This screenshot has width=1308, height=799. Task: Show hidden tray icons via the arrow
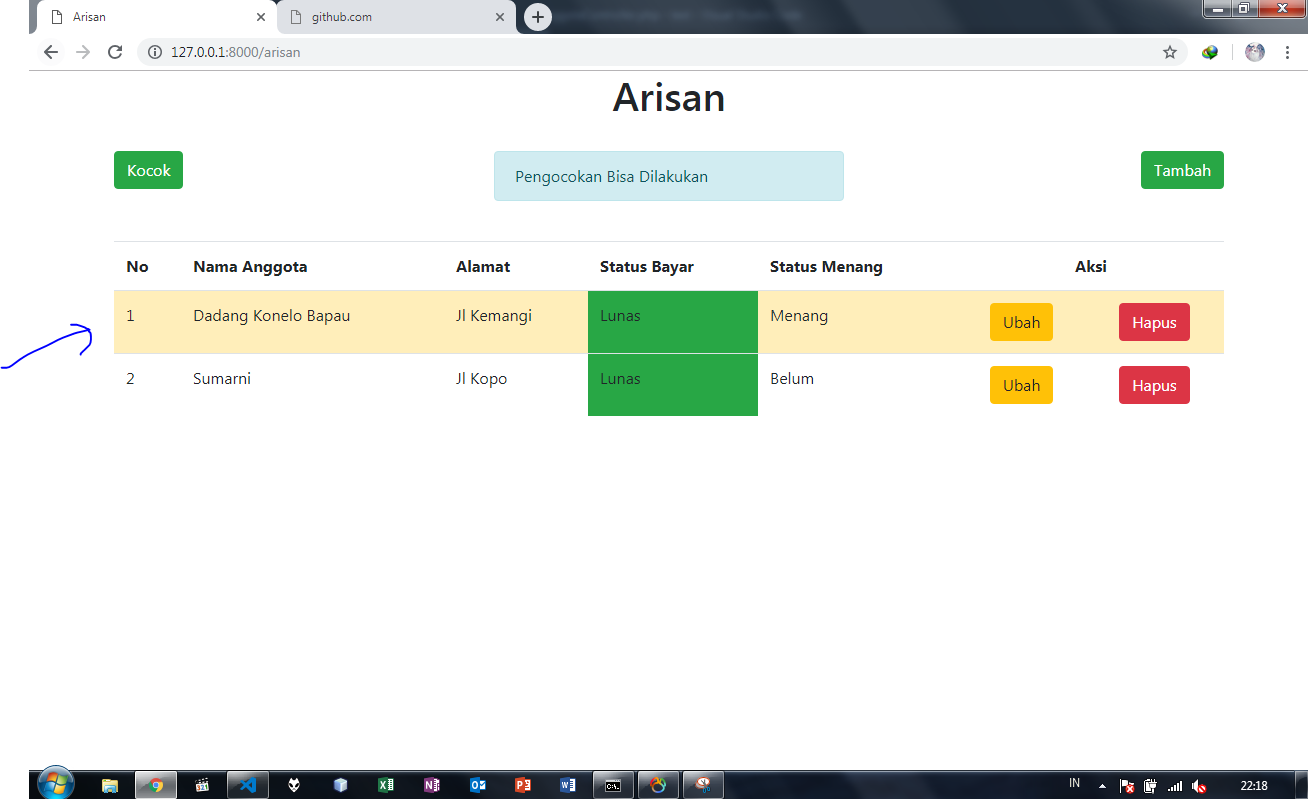point(1101,783)
